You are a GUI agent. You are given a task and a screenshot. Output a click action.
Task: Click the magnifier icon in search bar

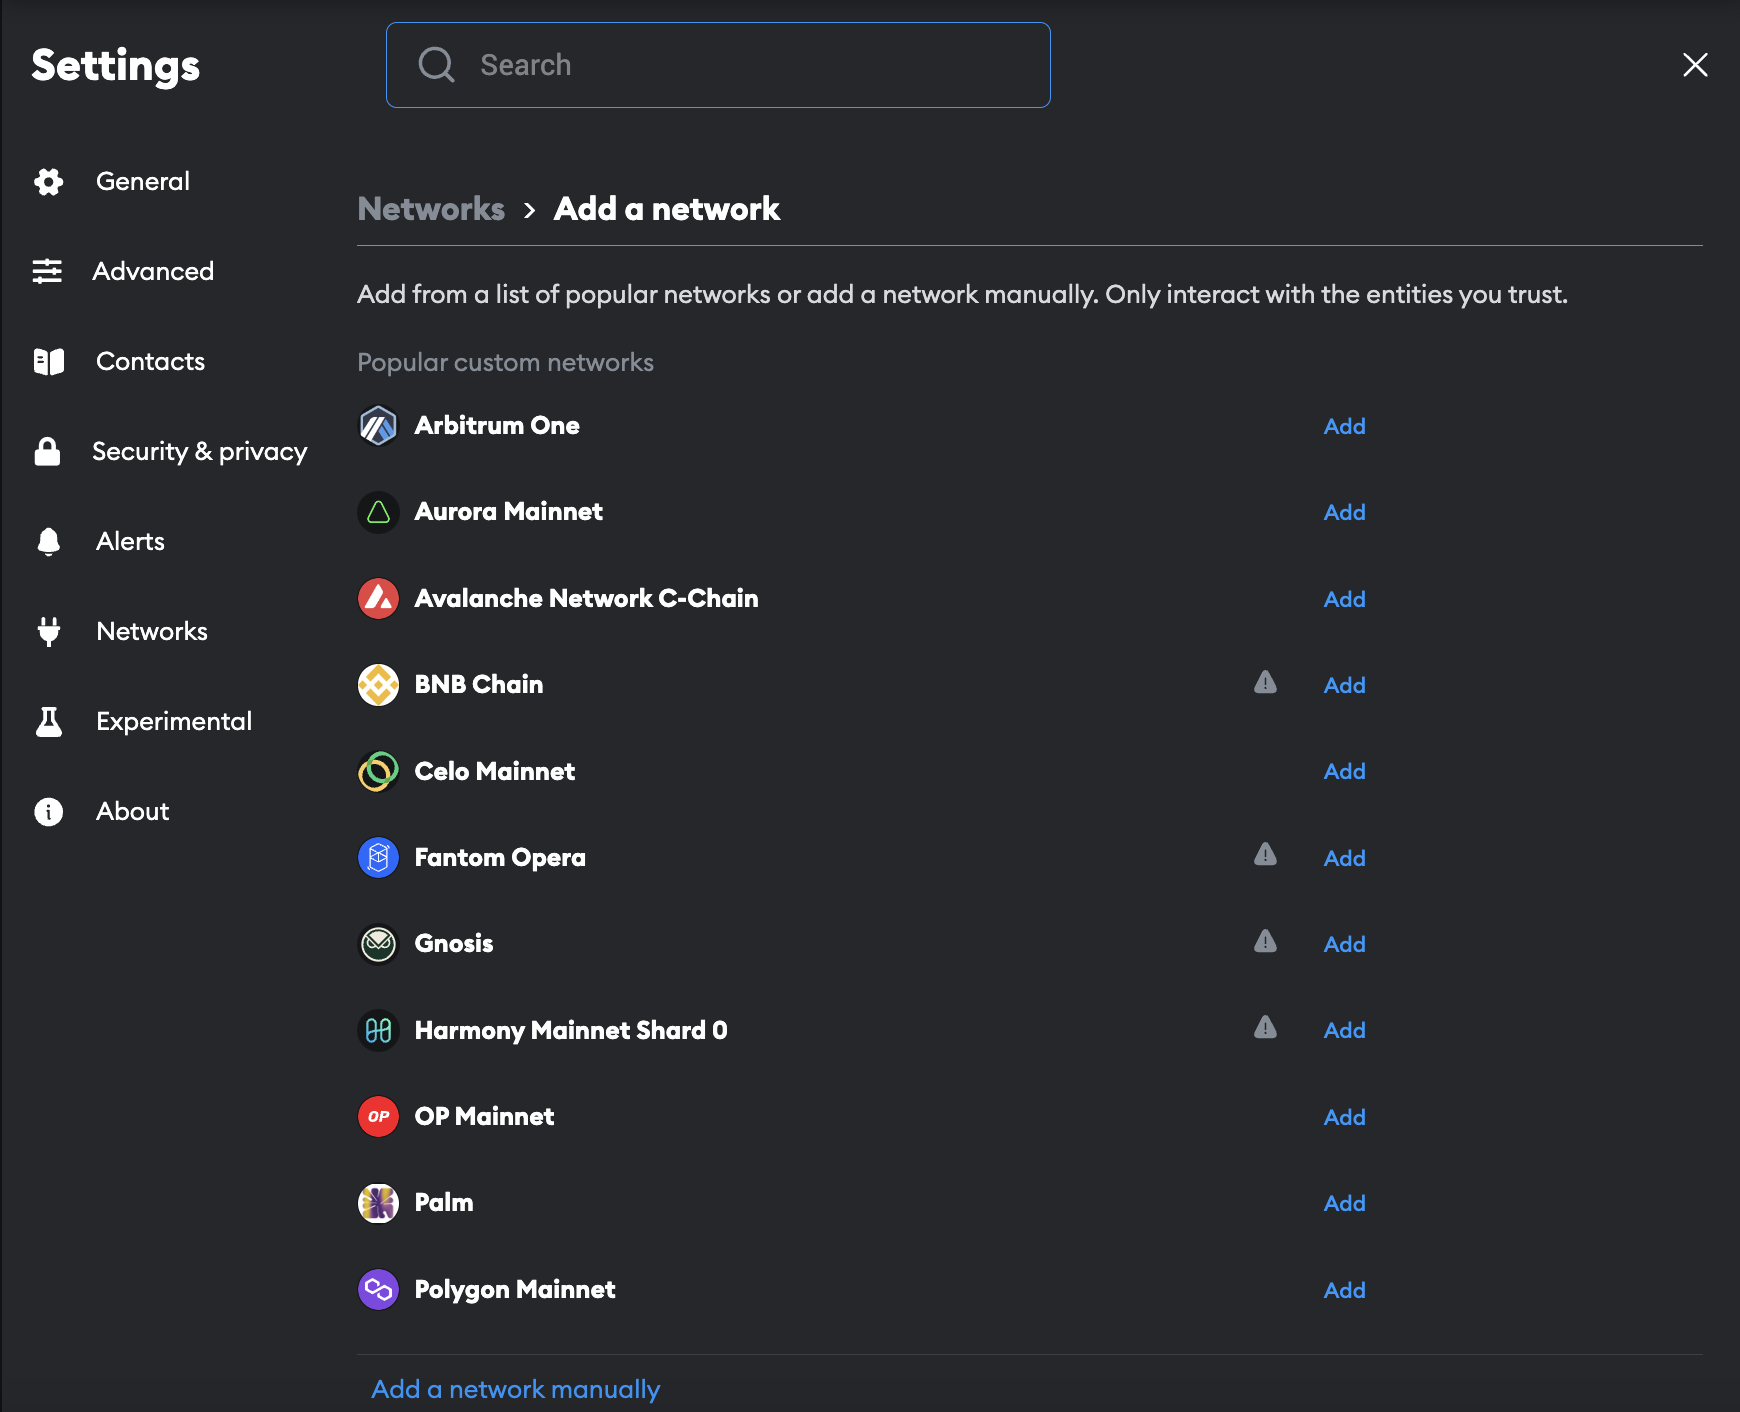[x=436, y=65]
